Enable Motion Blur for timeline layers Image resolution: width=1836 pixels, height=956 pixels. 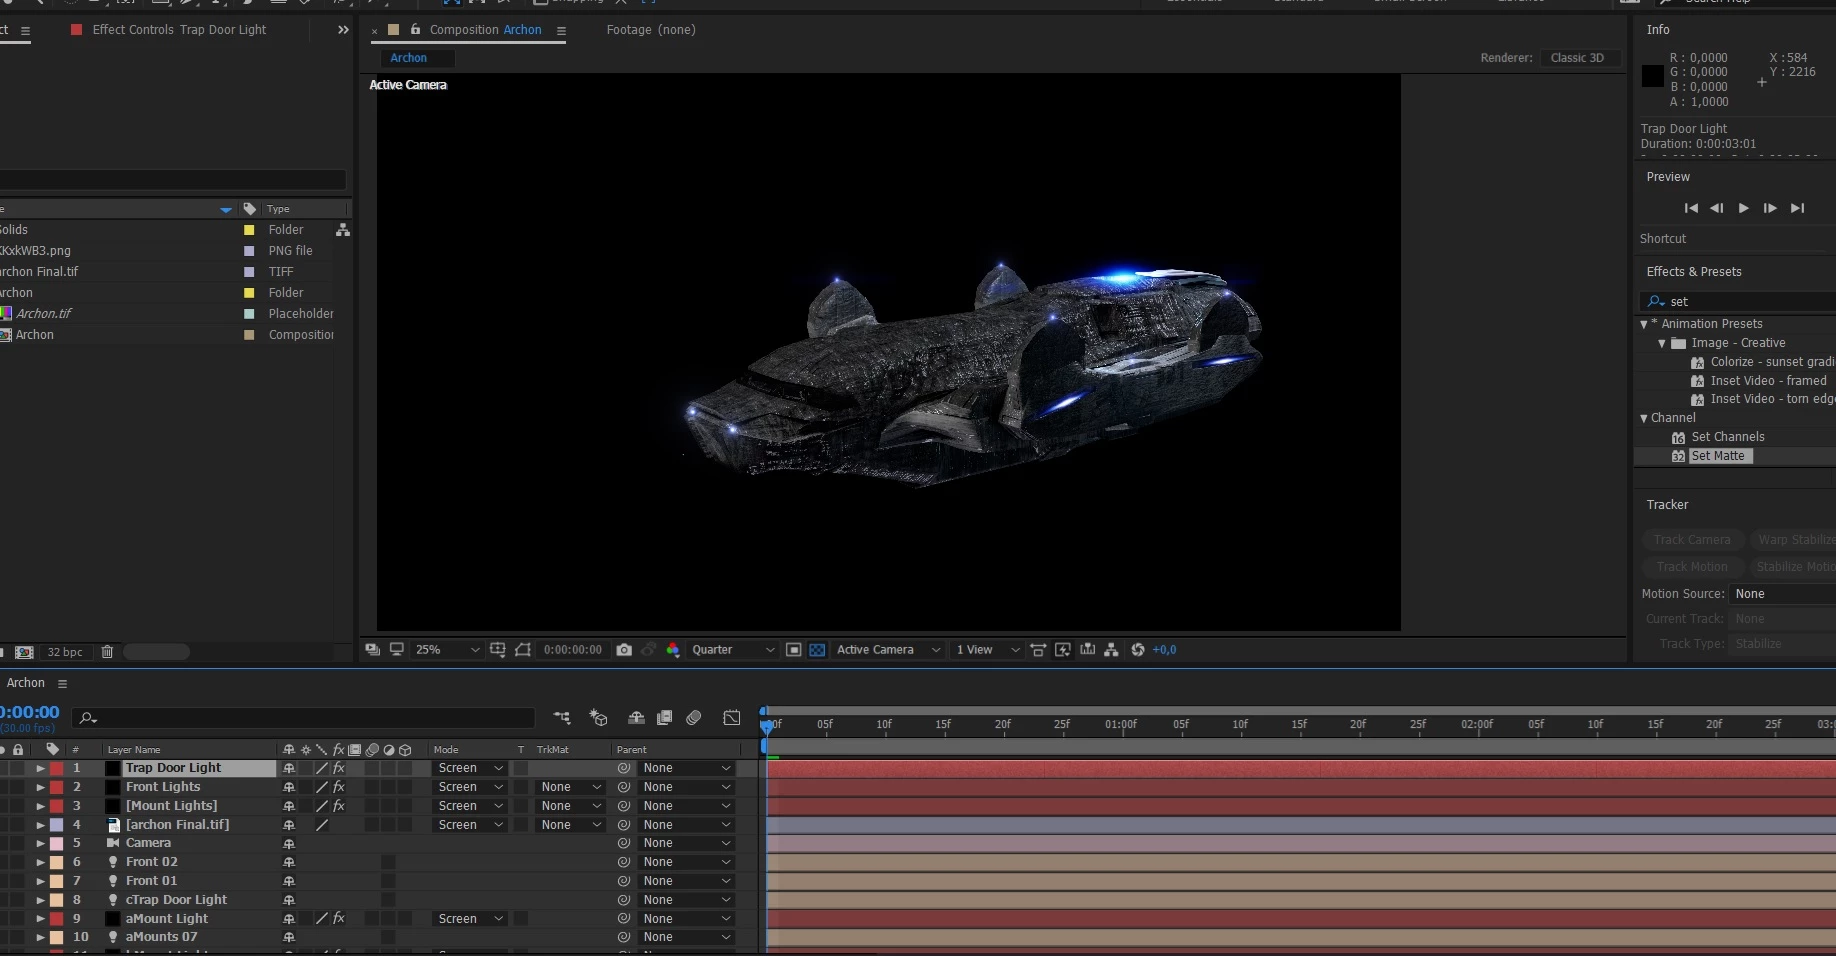coord(694,718)
